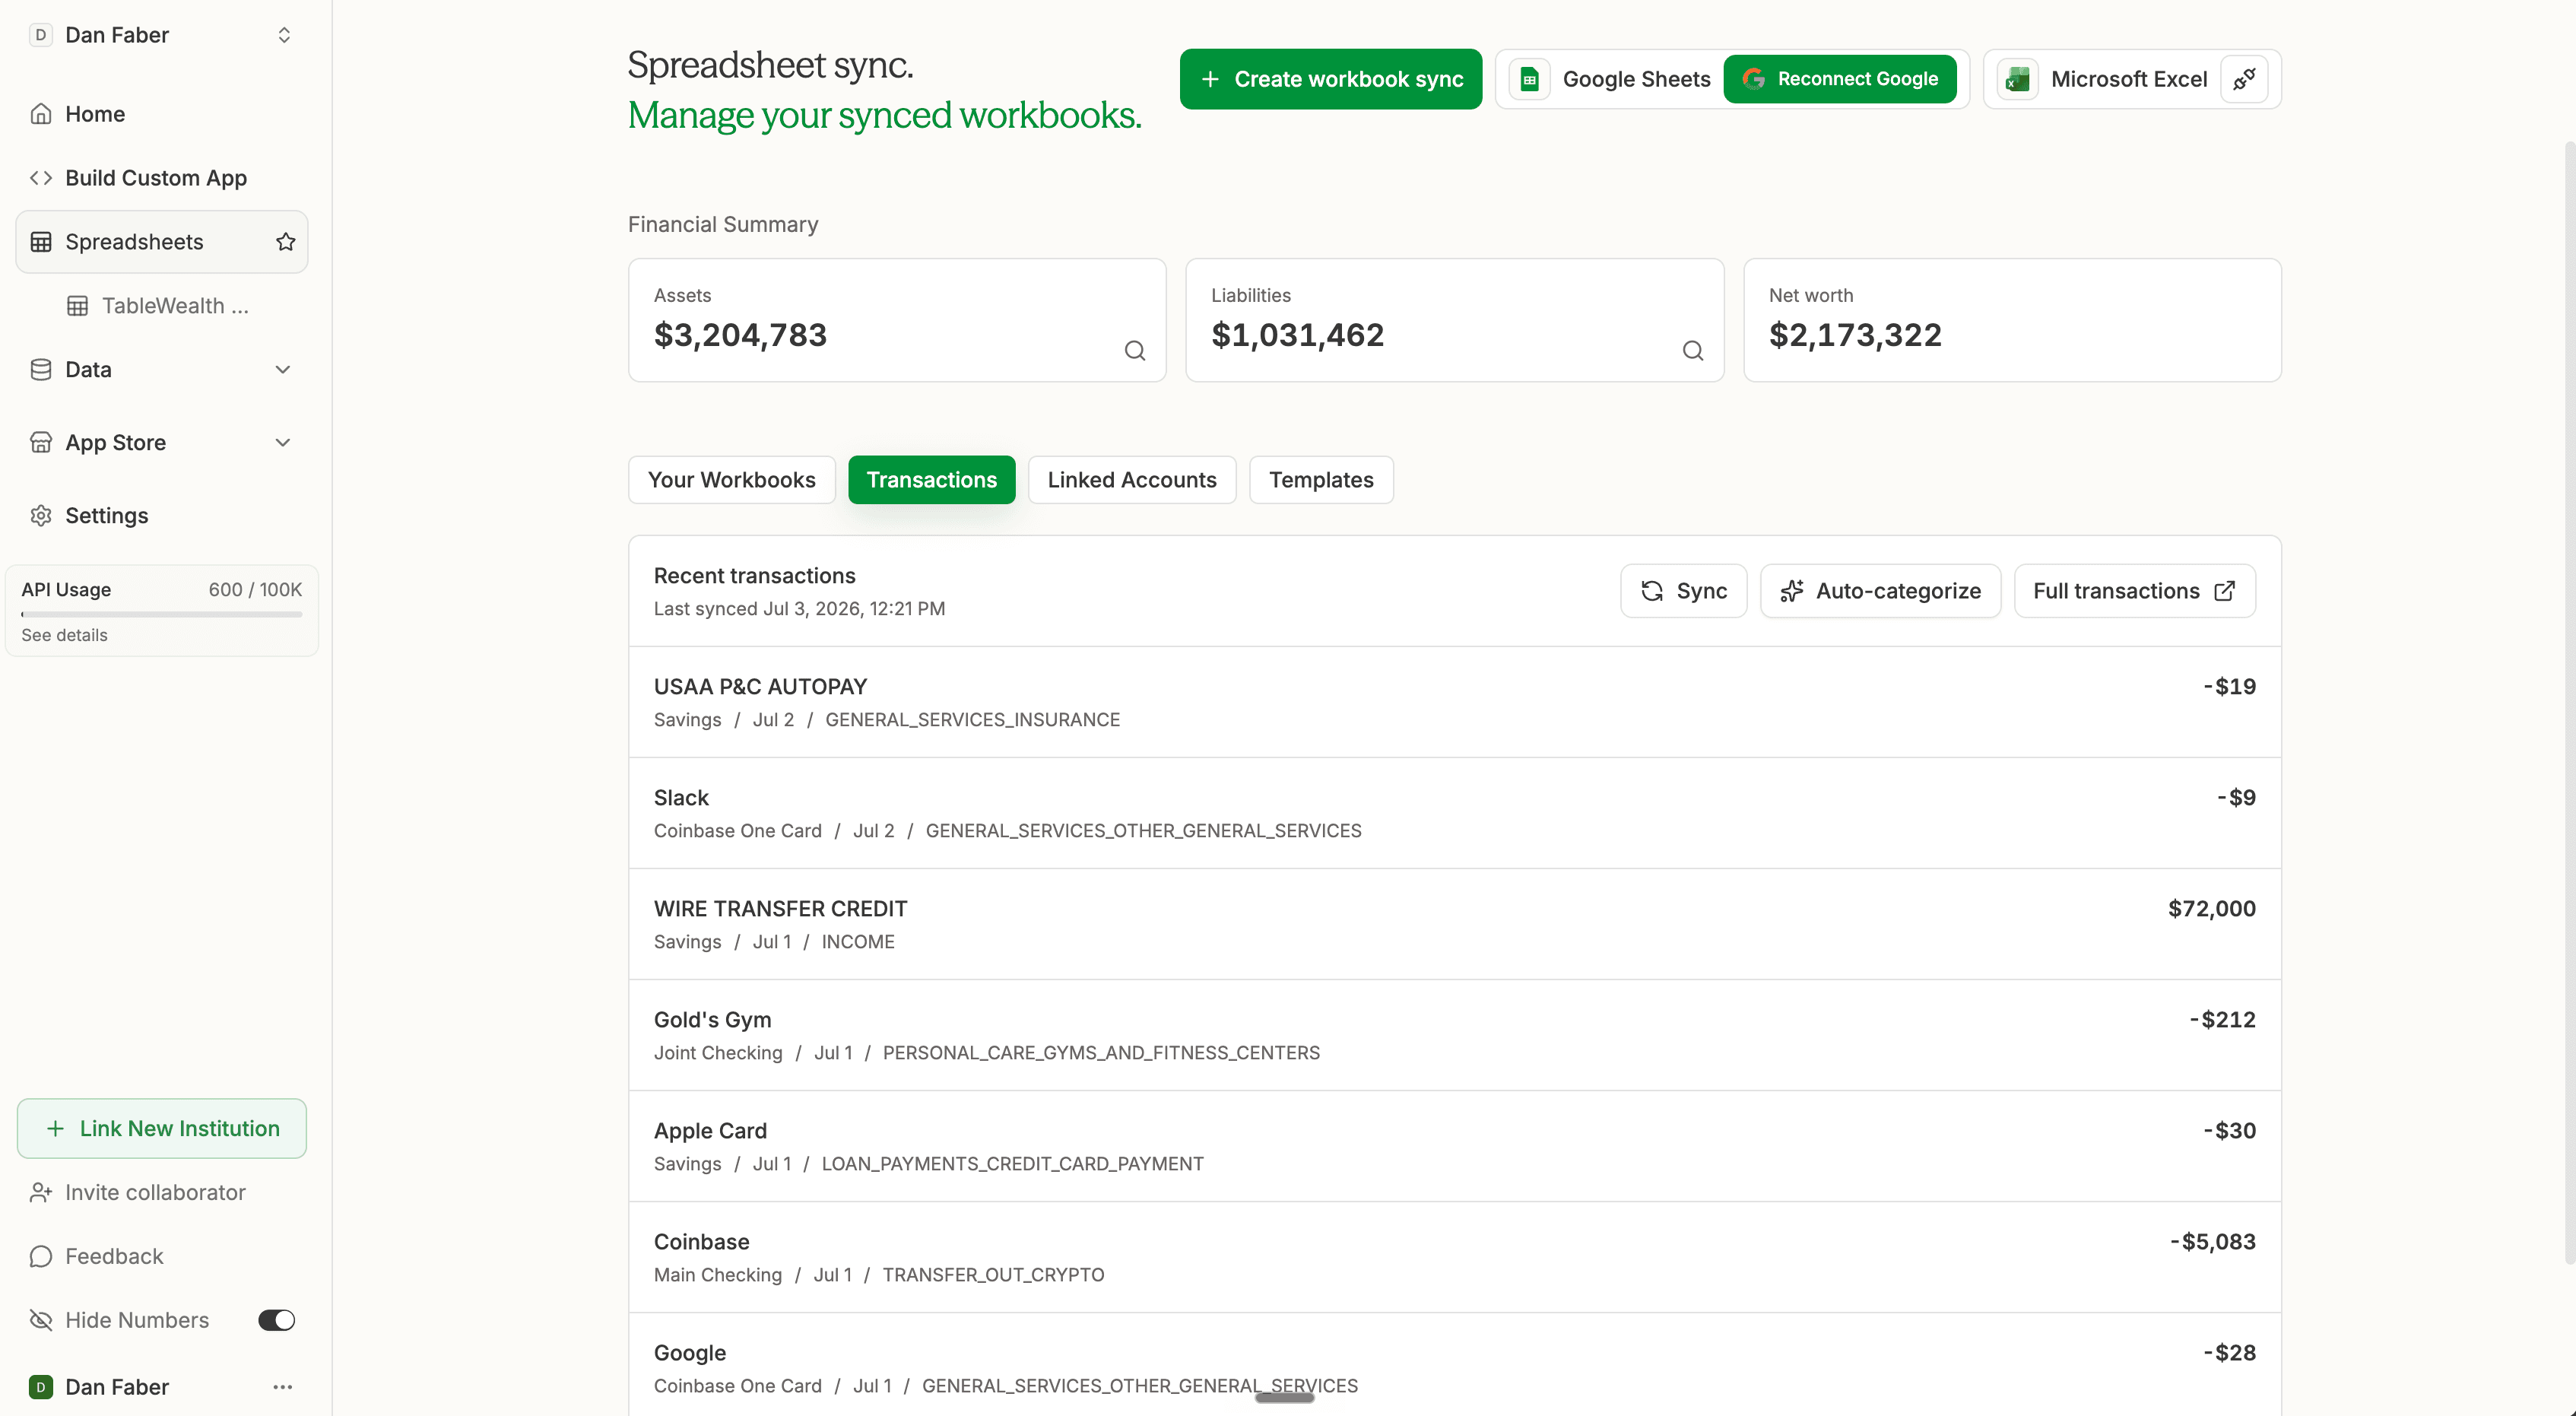
Task: Click the API Usage progress bar
Action: (161, 614)
